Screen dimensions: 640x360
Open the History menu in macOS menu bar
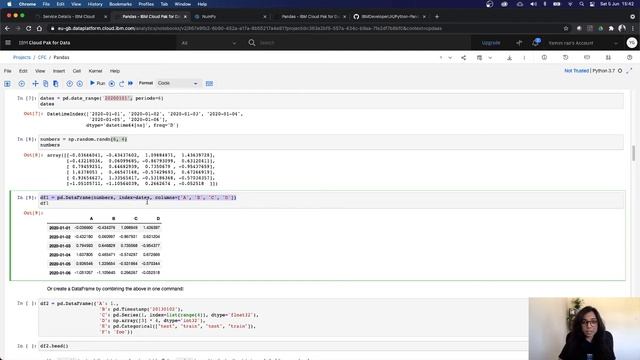(95, 4)
